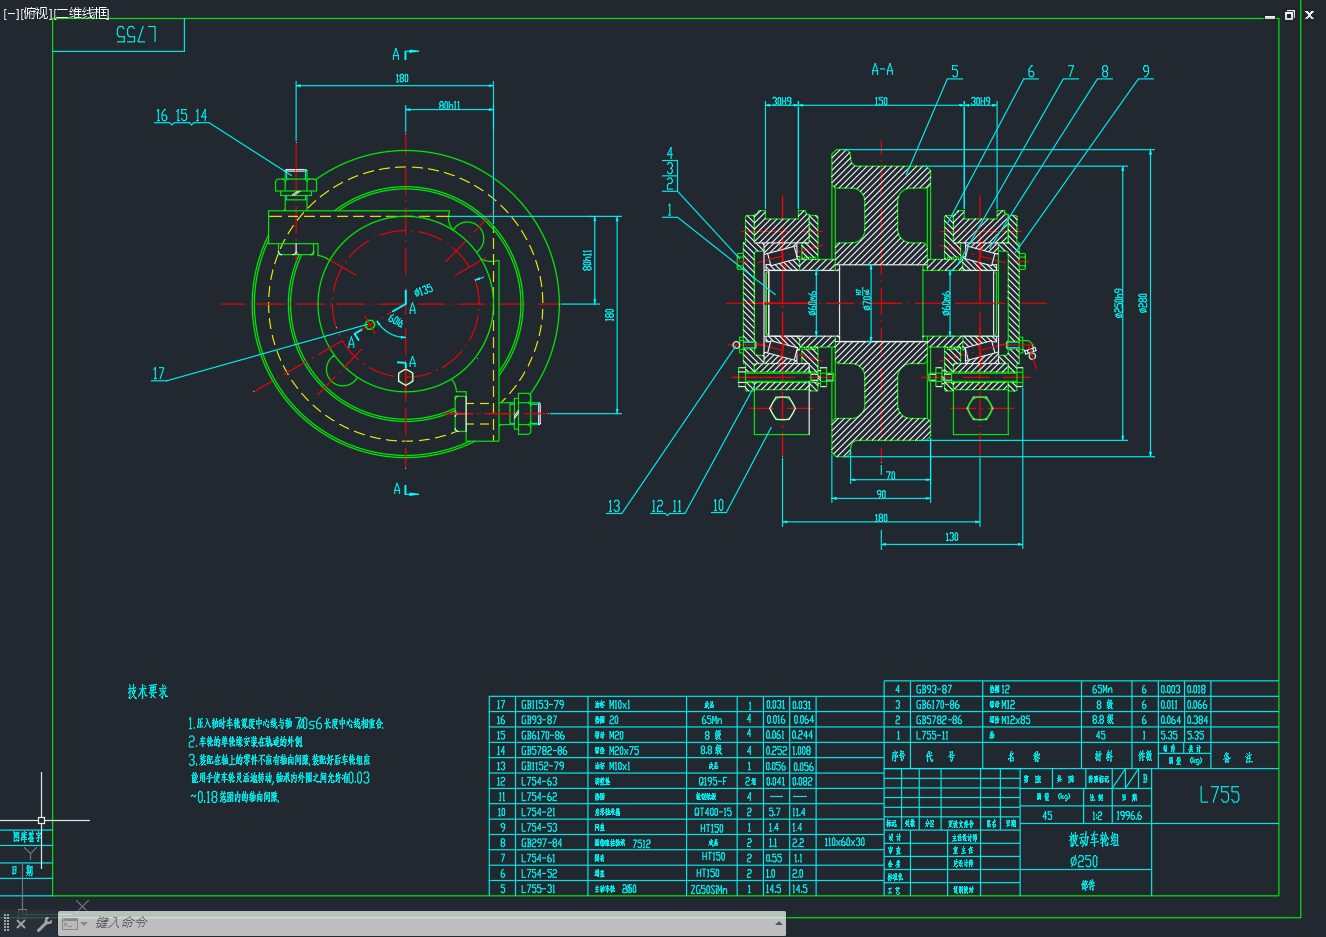The height and width of the screenshot is (937, 1326).
Task: Select the L754-21 part code cell
Action: coord(538,812)
